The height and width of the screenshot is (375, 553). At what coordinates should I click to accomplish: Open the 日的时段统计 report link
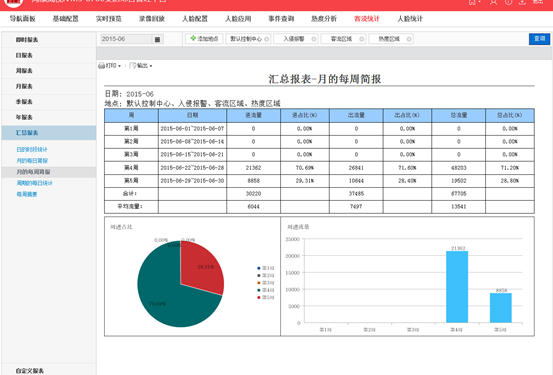(x=32, y=150)
